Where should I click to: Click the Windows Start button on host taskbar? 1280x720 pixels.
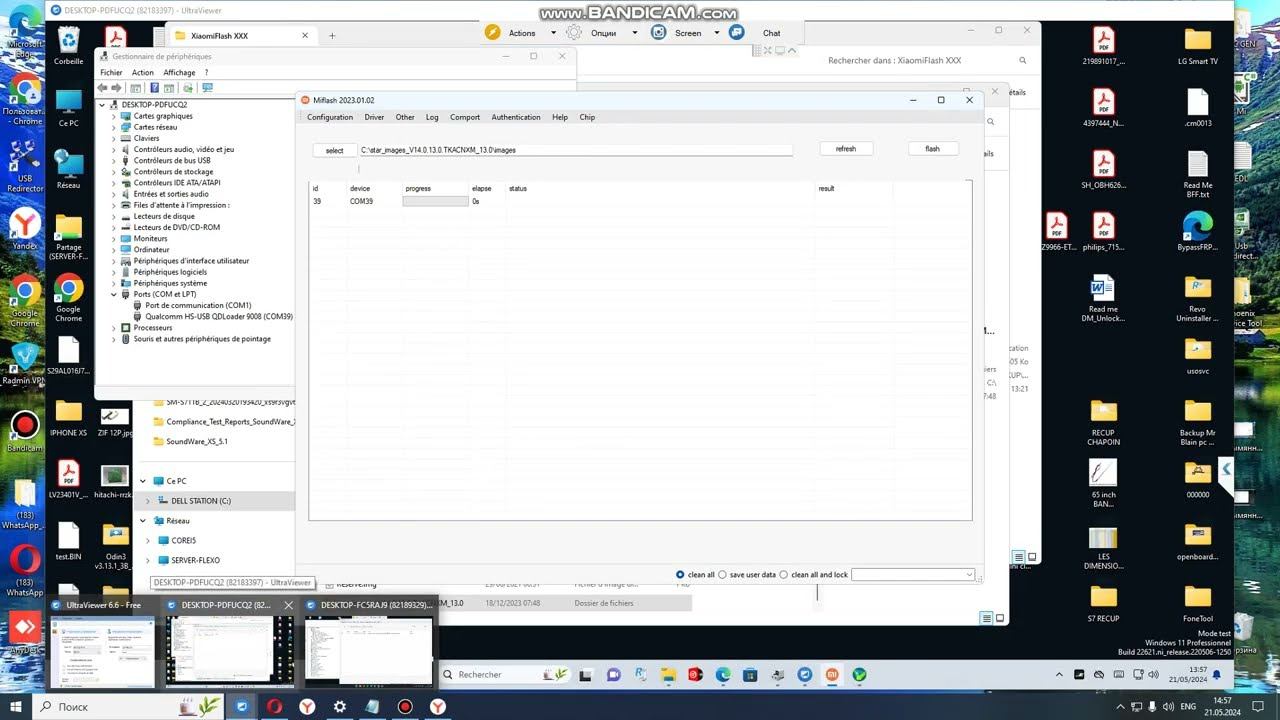(x=17, y=706)
